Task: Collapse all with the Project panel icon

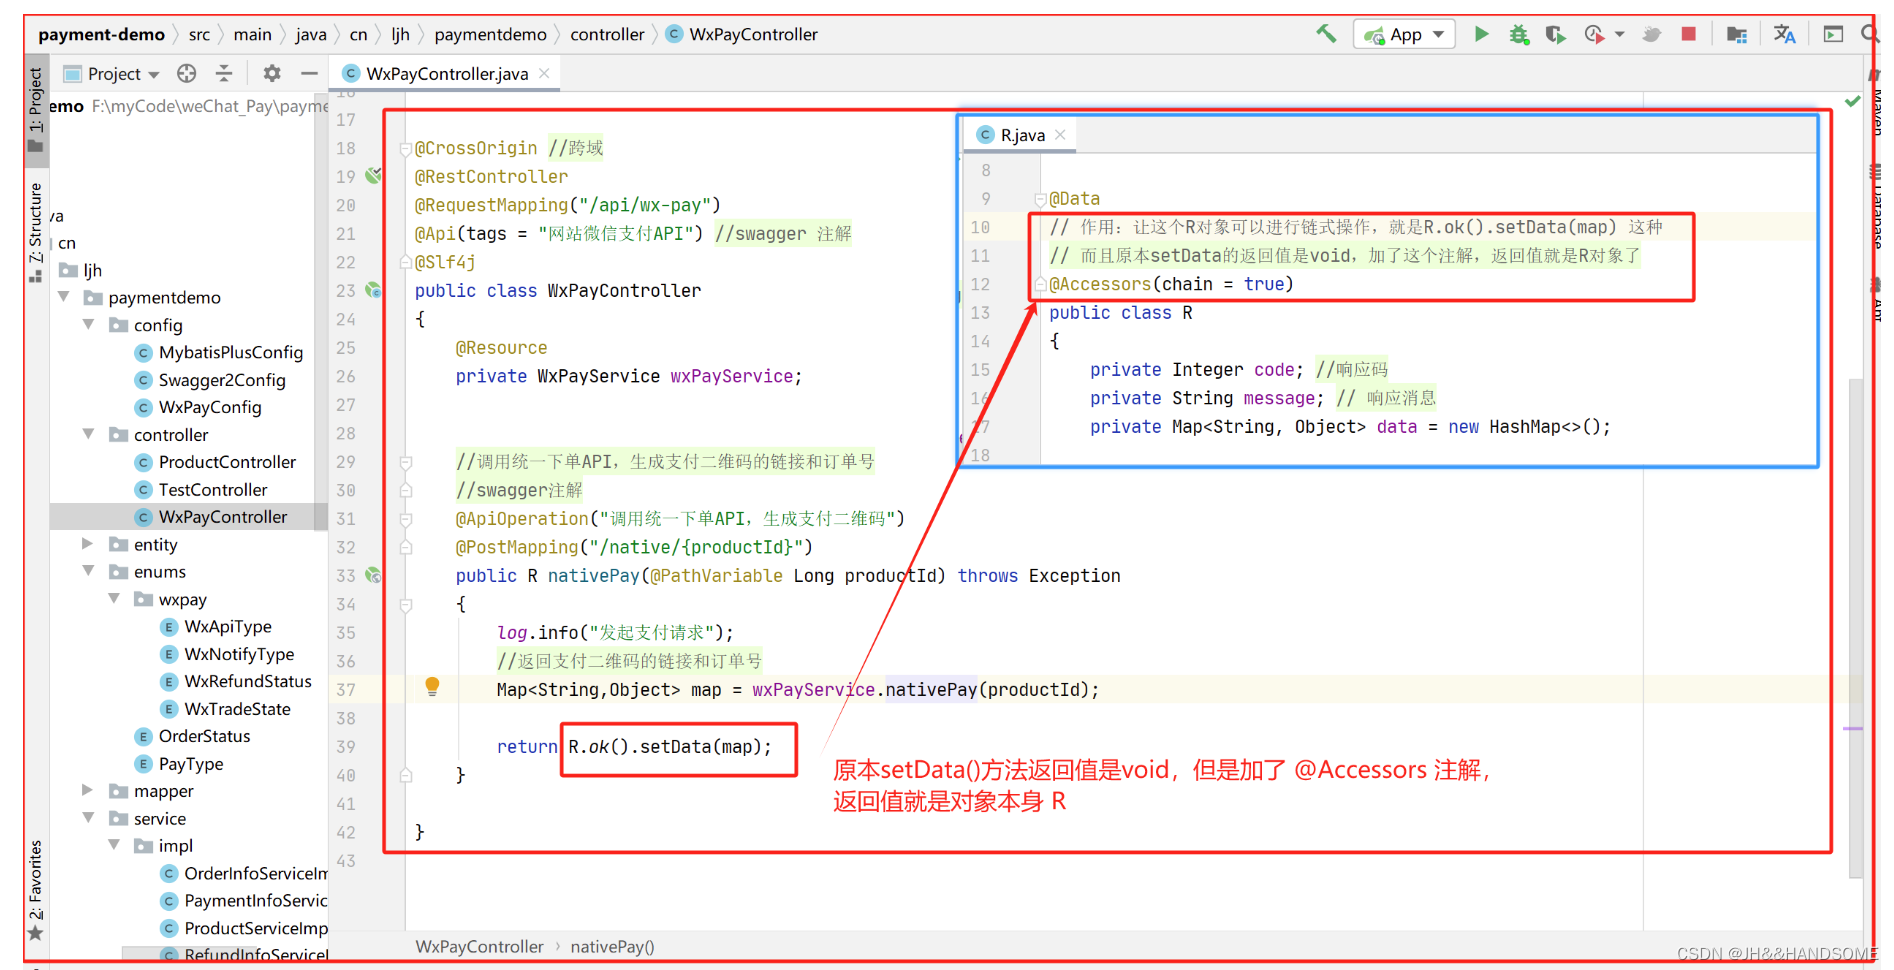Action: tap(224, 73)
